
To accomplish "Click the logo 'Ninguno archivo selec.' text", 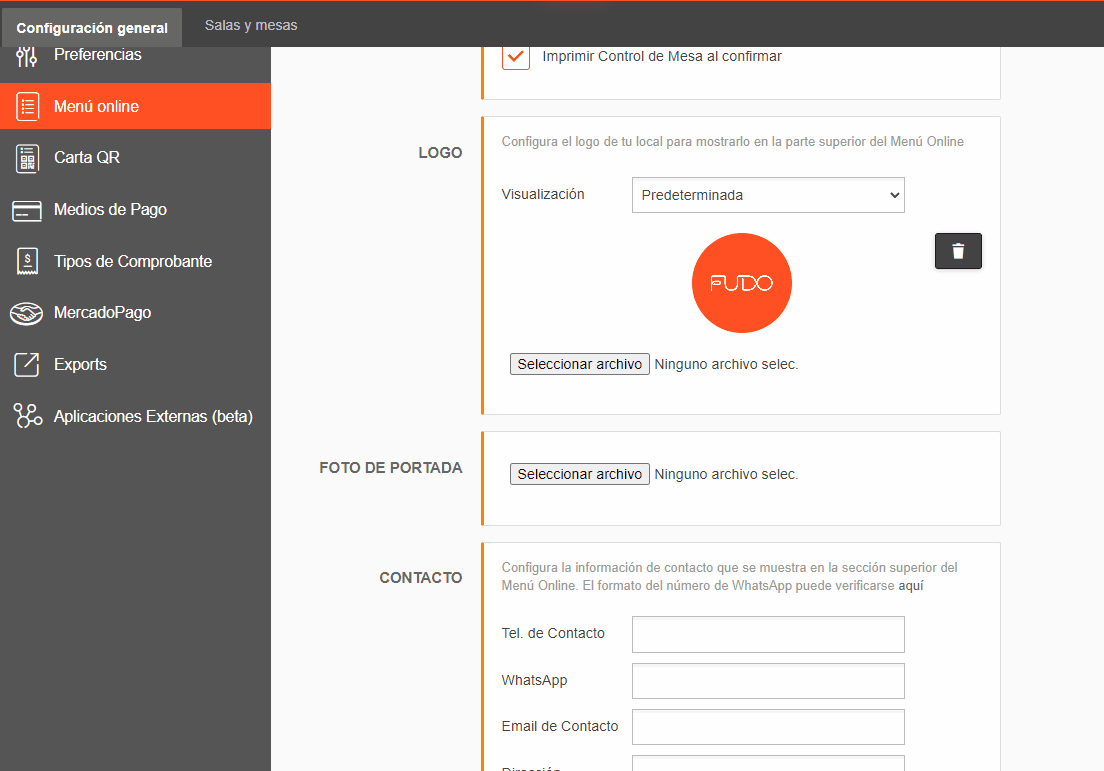I will 726,364.
